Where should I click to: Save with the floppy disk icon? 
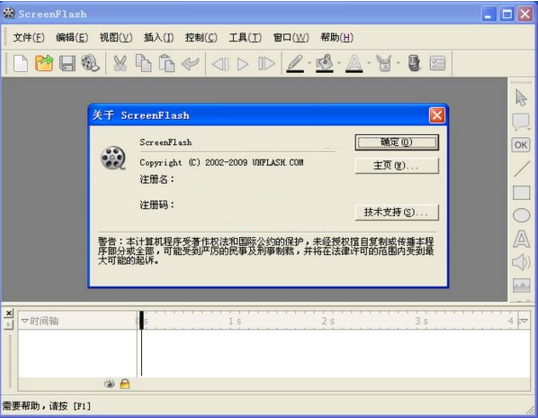point(67,63)
